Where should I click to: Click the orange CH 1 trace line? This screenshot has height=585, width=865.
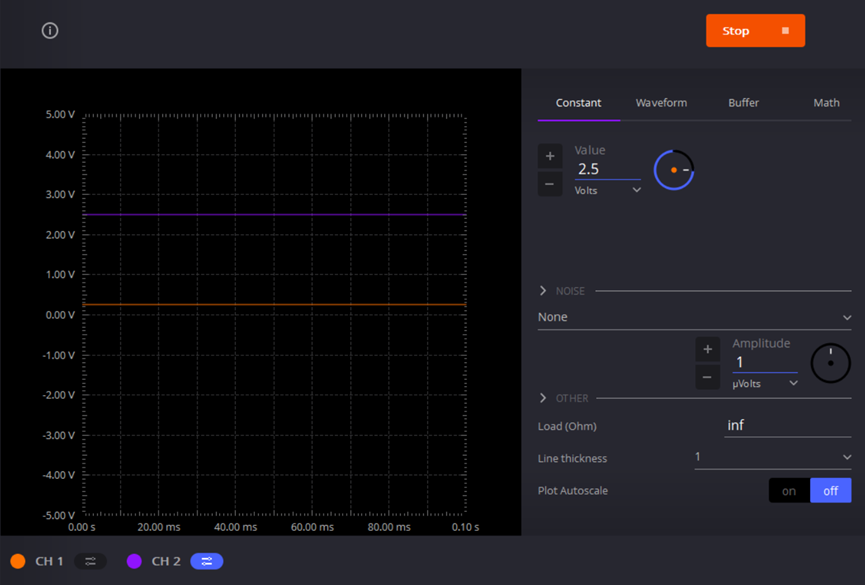pyautogui.click(x=274, y=305)
